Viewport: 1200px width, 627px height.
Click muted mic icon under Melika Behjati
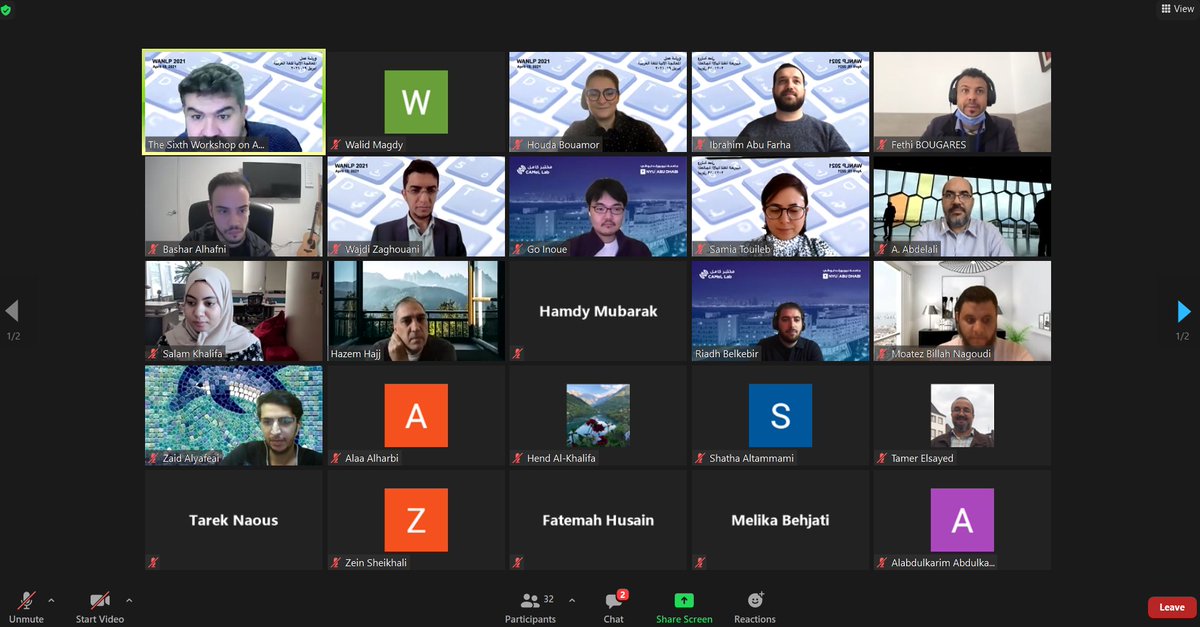pyautogui.click(x=700, y=563)
